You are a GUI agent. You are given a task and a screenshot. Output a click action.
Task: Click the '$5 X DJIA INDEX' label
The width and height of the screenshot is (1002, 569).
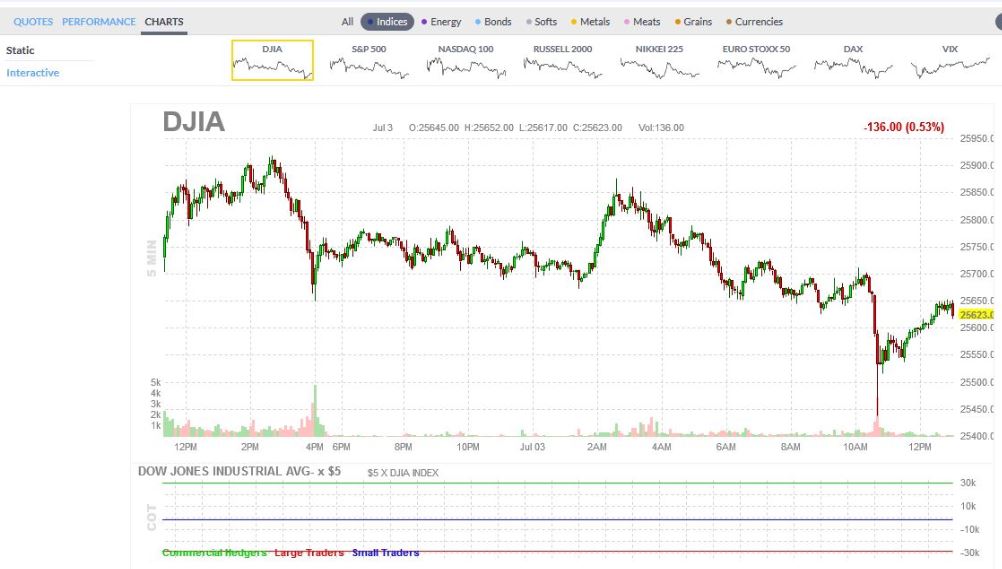[403, 472]
